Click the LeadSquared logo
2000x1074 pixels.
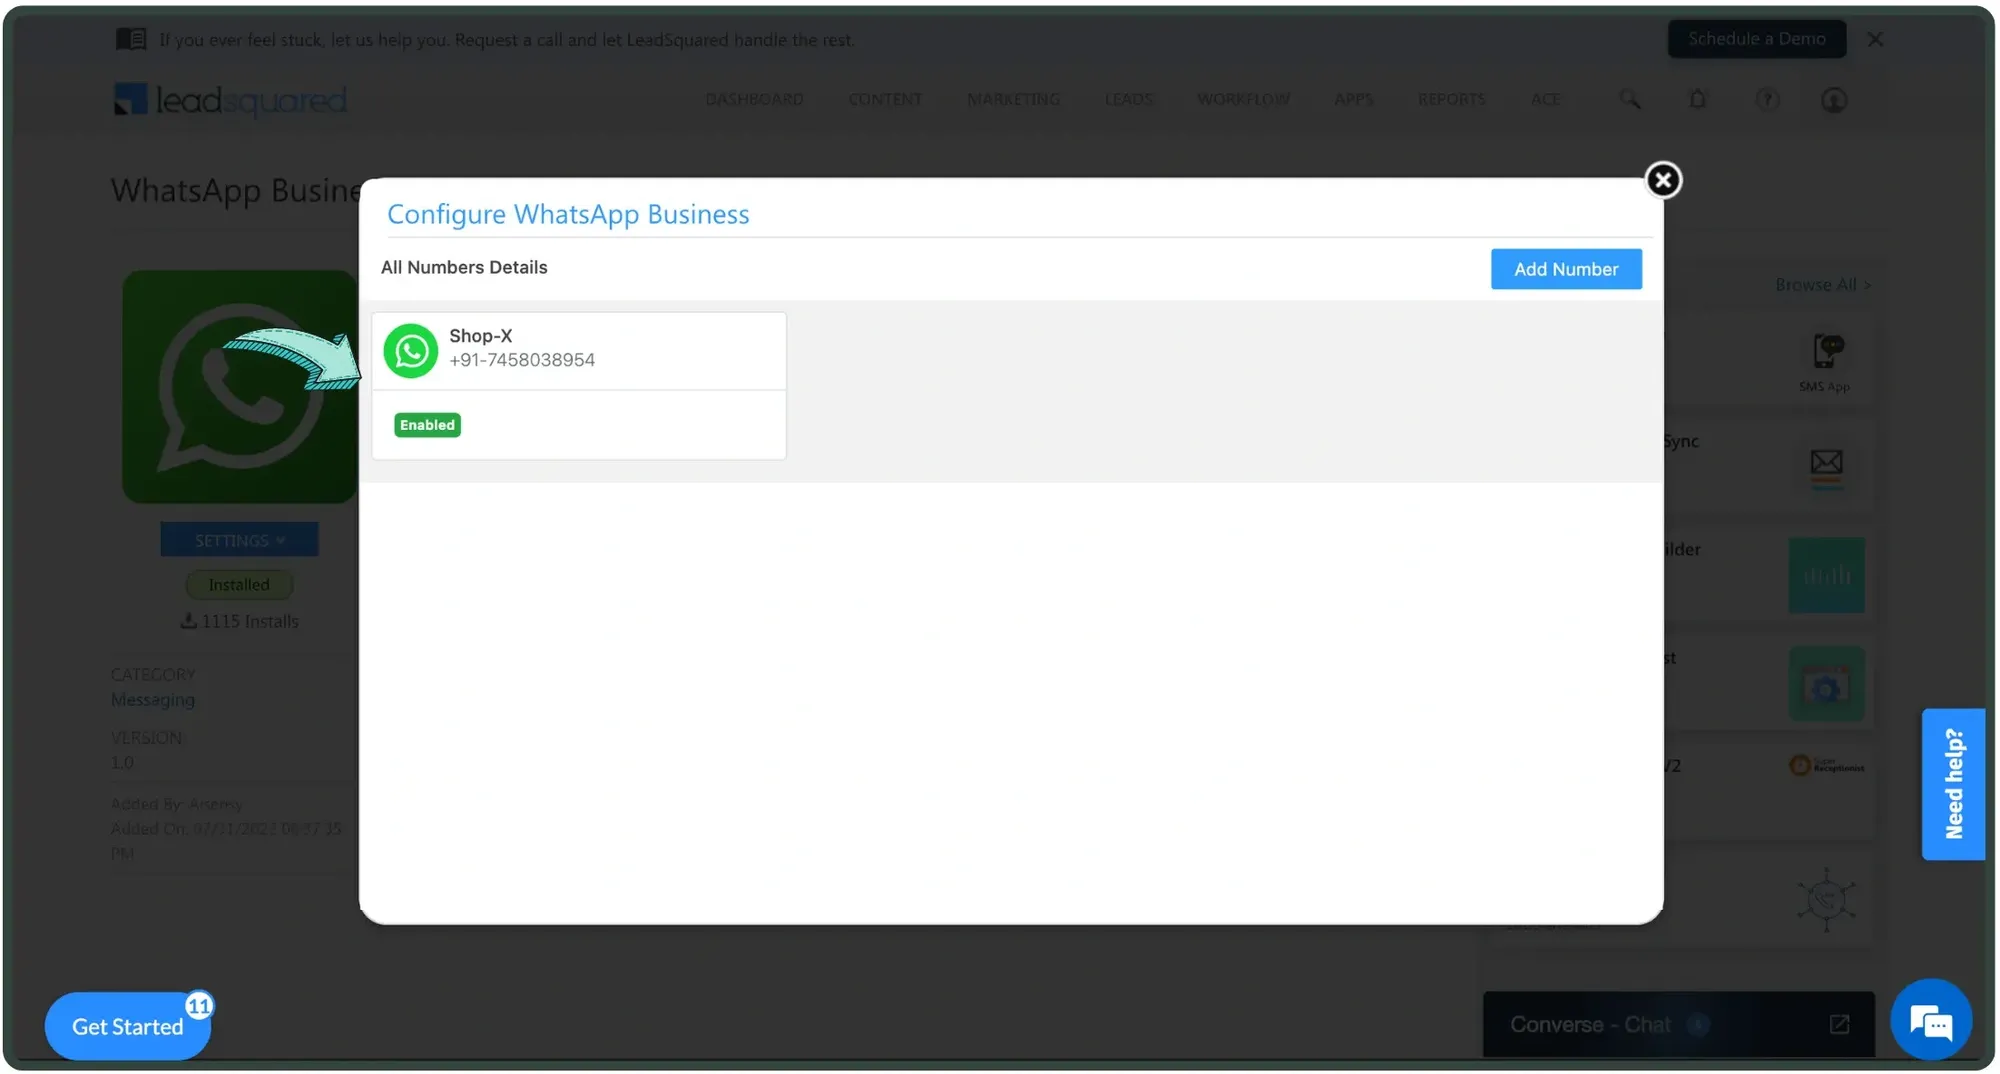click(230, 100)
